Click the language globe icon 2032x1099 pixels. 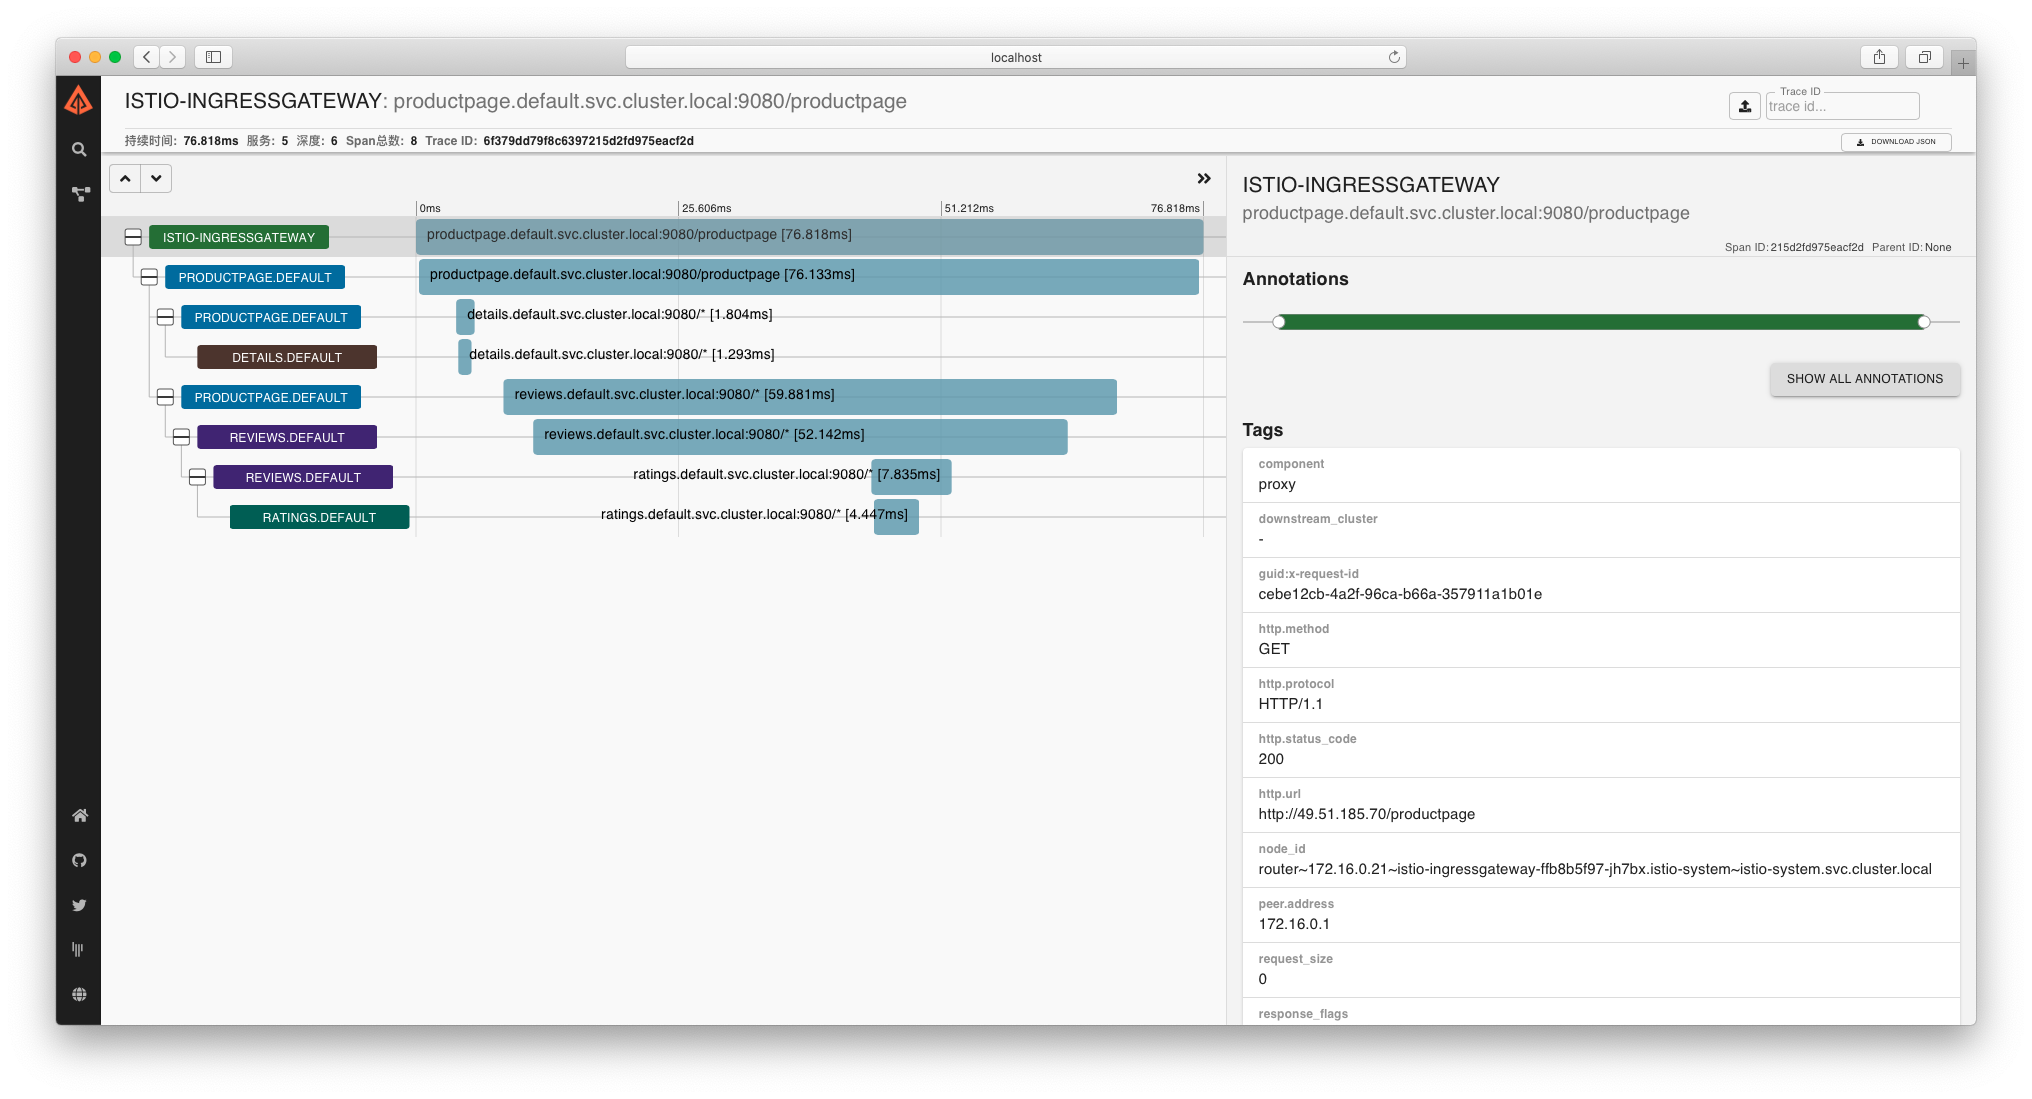click(79, 994)
